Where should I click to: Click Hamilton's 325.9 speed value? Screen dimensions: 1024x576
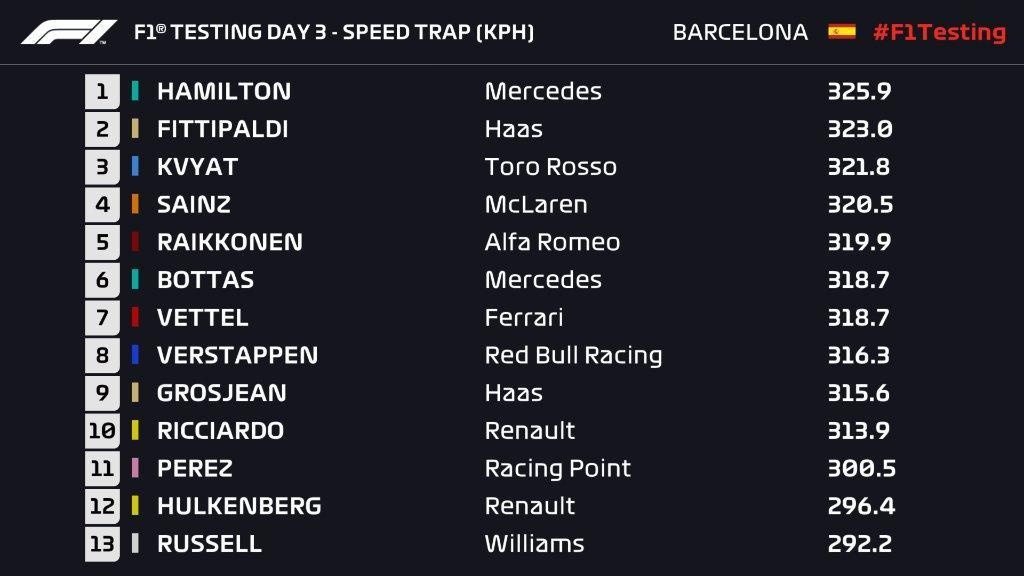[x=858, y=91]
